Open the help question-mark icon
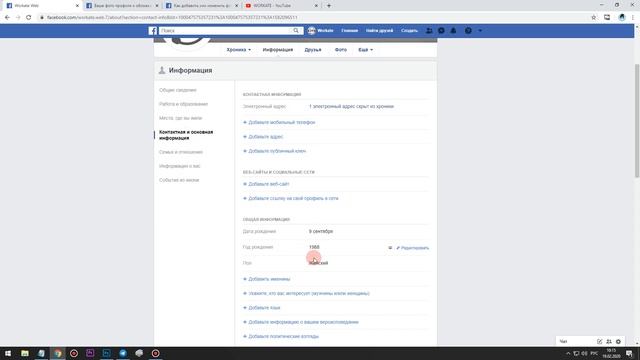 coord(468,31)
